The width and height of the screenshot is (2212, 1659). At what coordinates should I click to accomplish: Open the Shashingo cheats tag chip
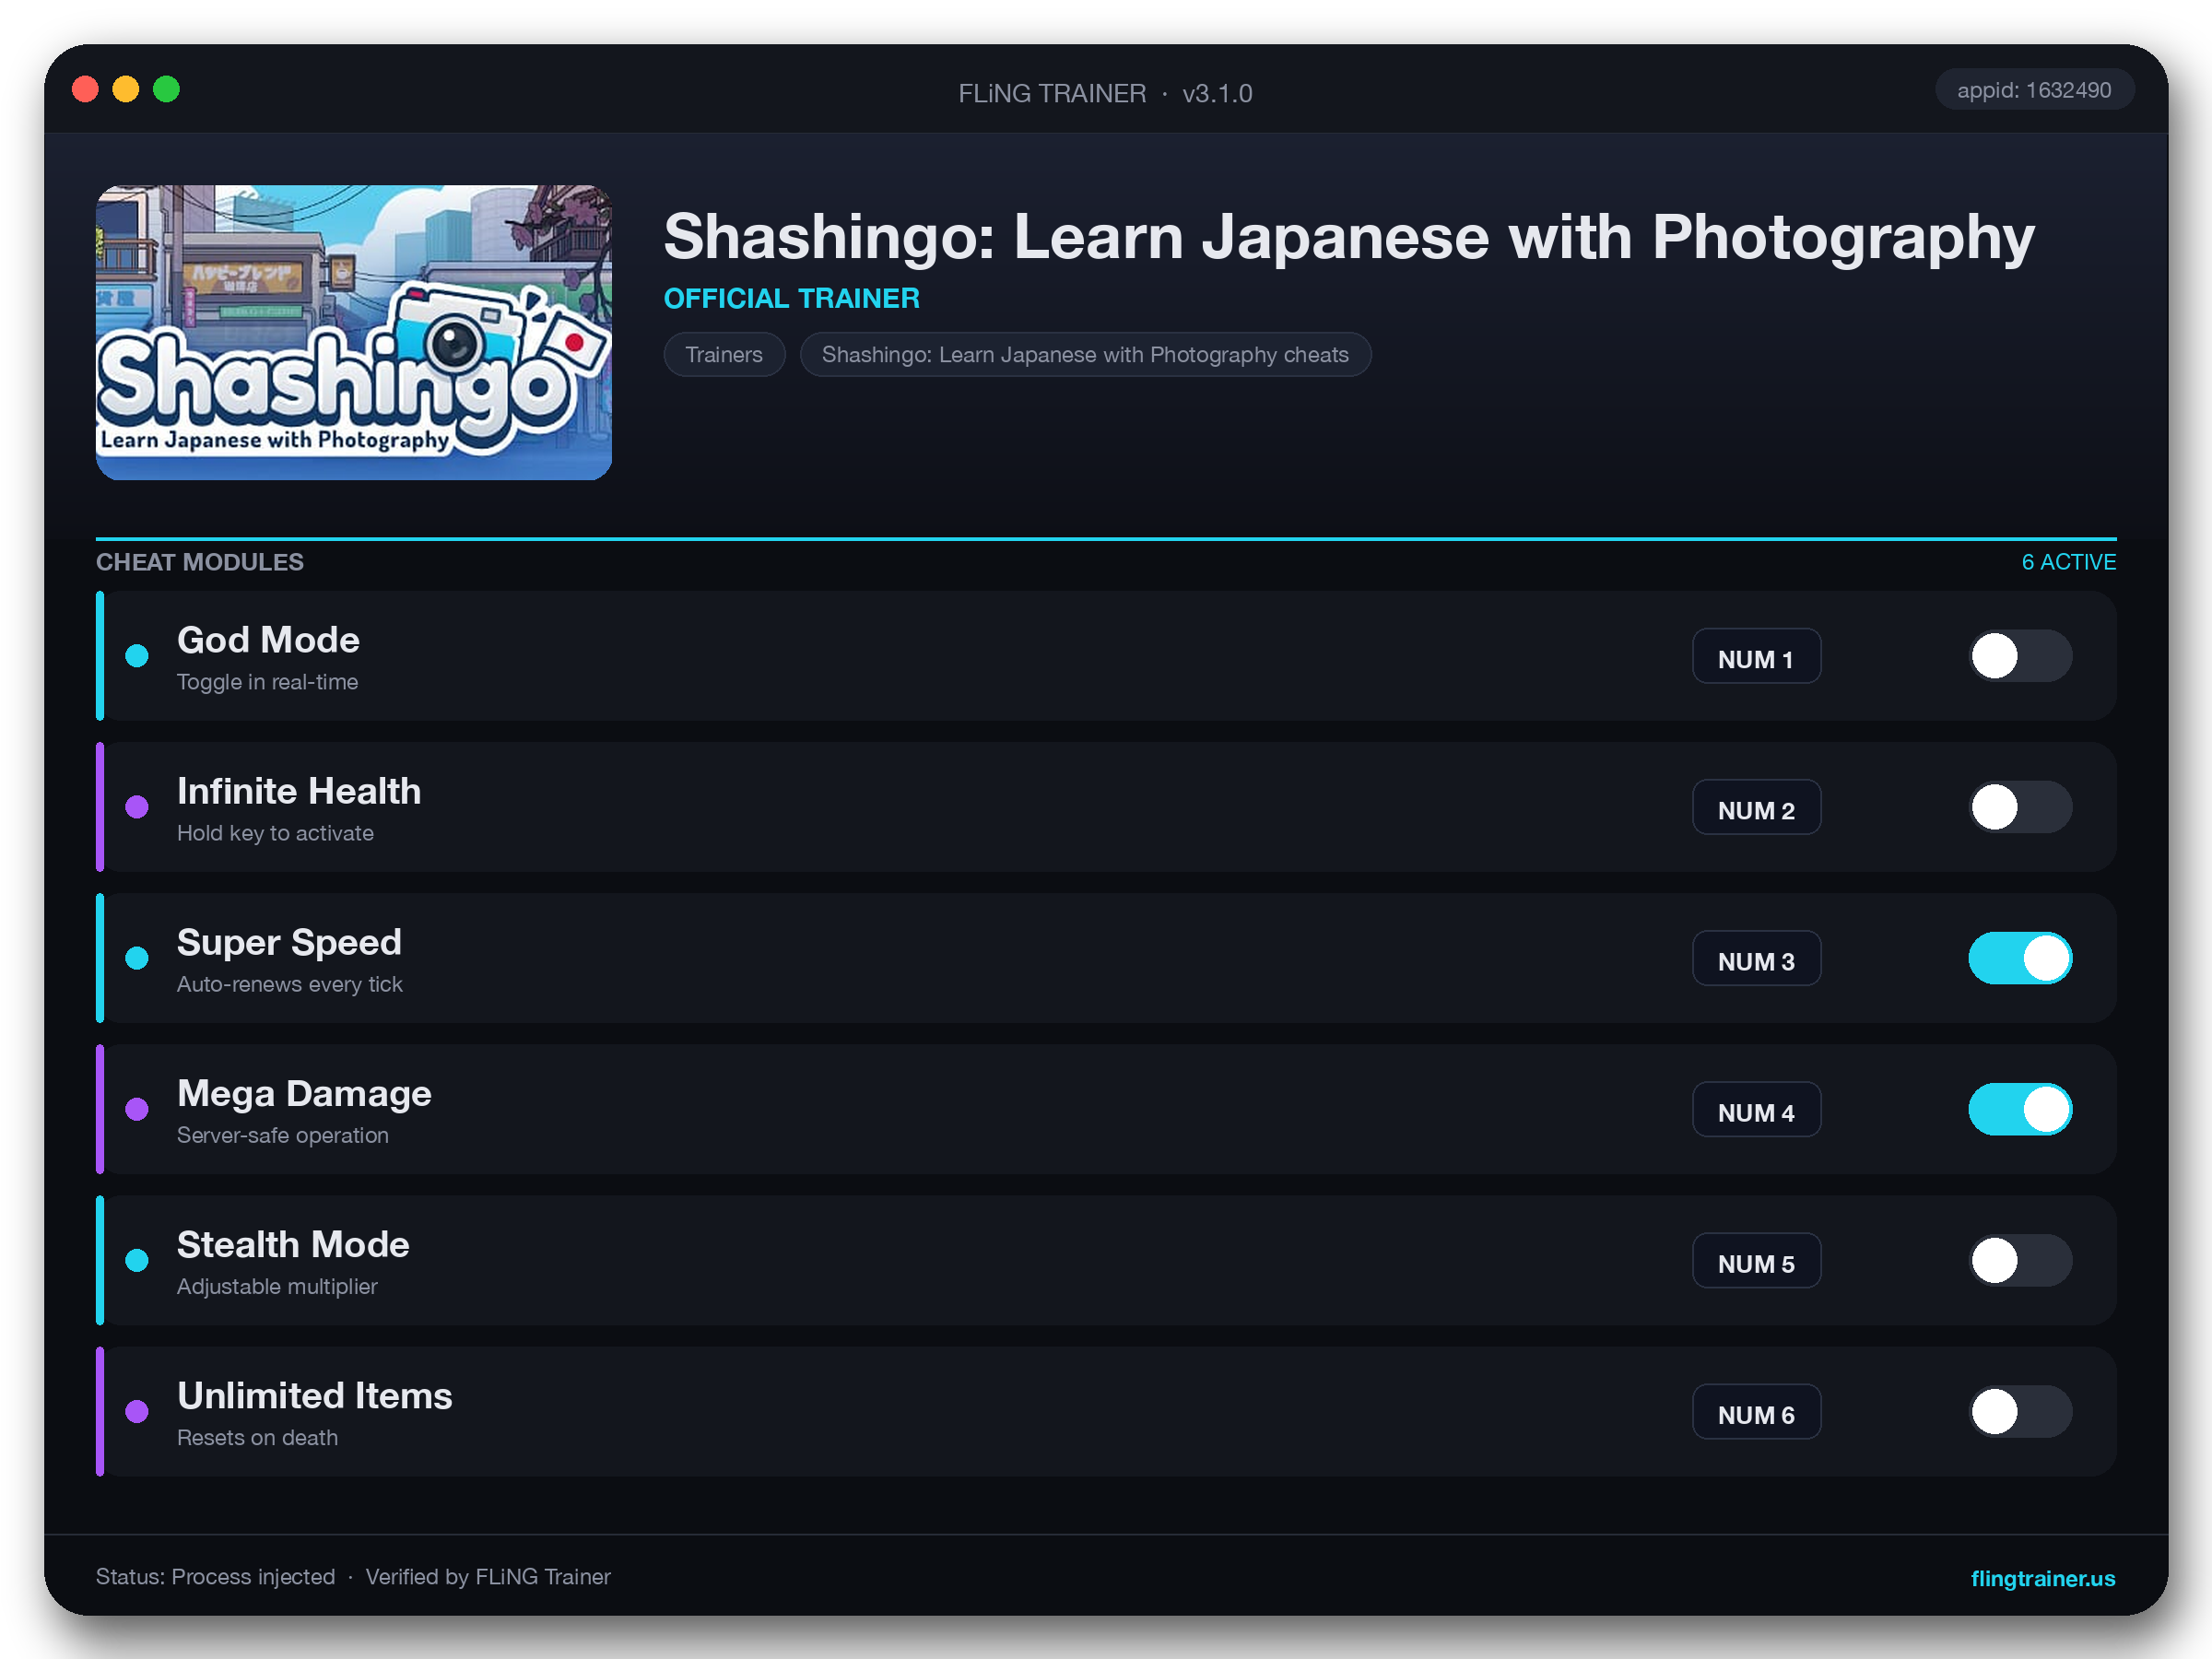[x=1085, y=354]
